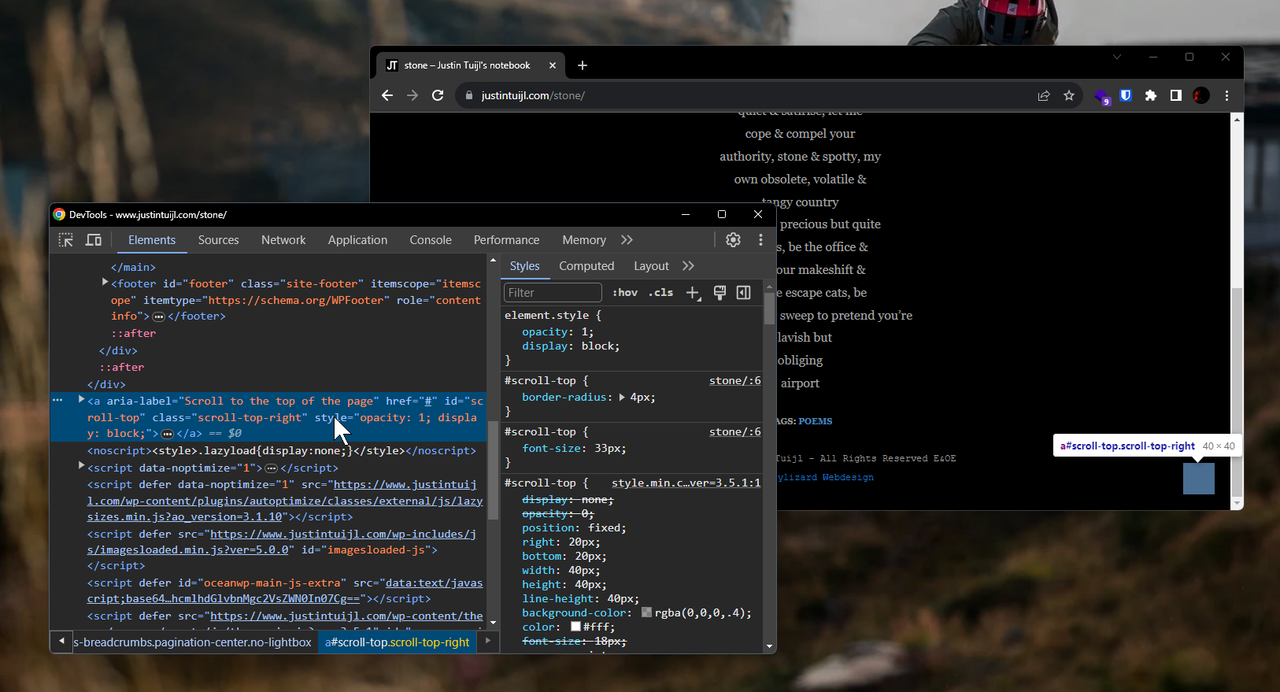Click the scroll-to-top button on webpage
The image size is (1280, 692).
(1199, 478)
